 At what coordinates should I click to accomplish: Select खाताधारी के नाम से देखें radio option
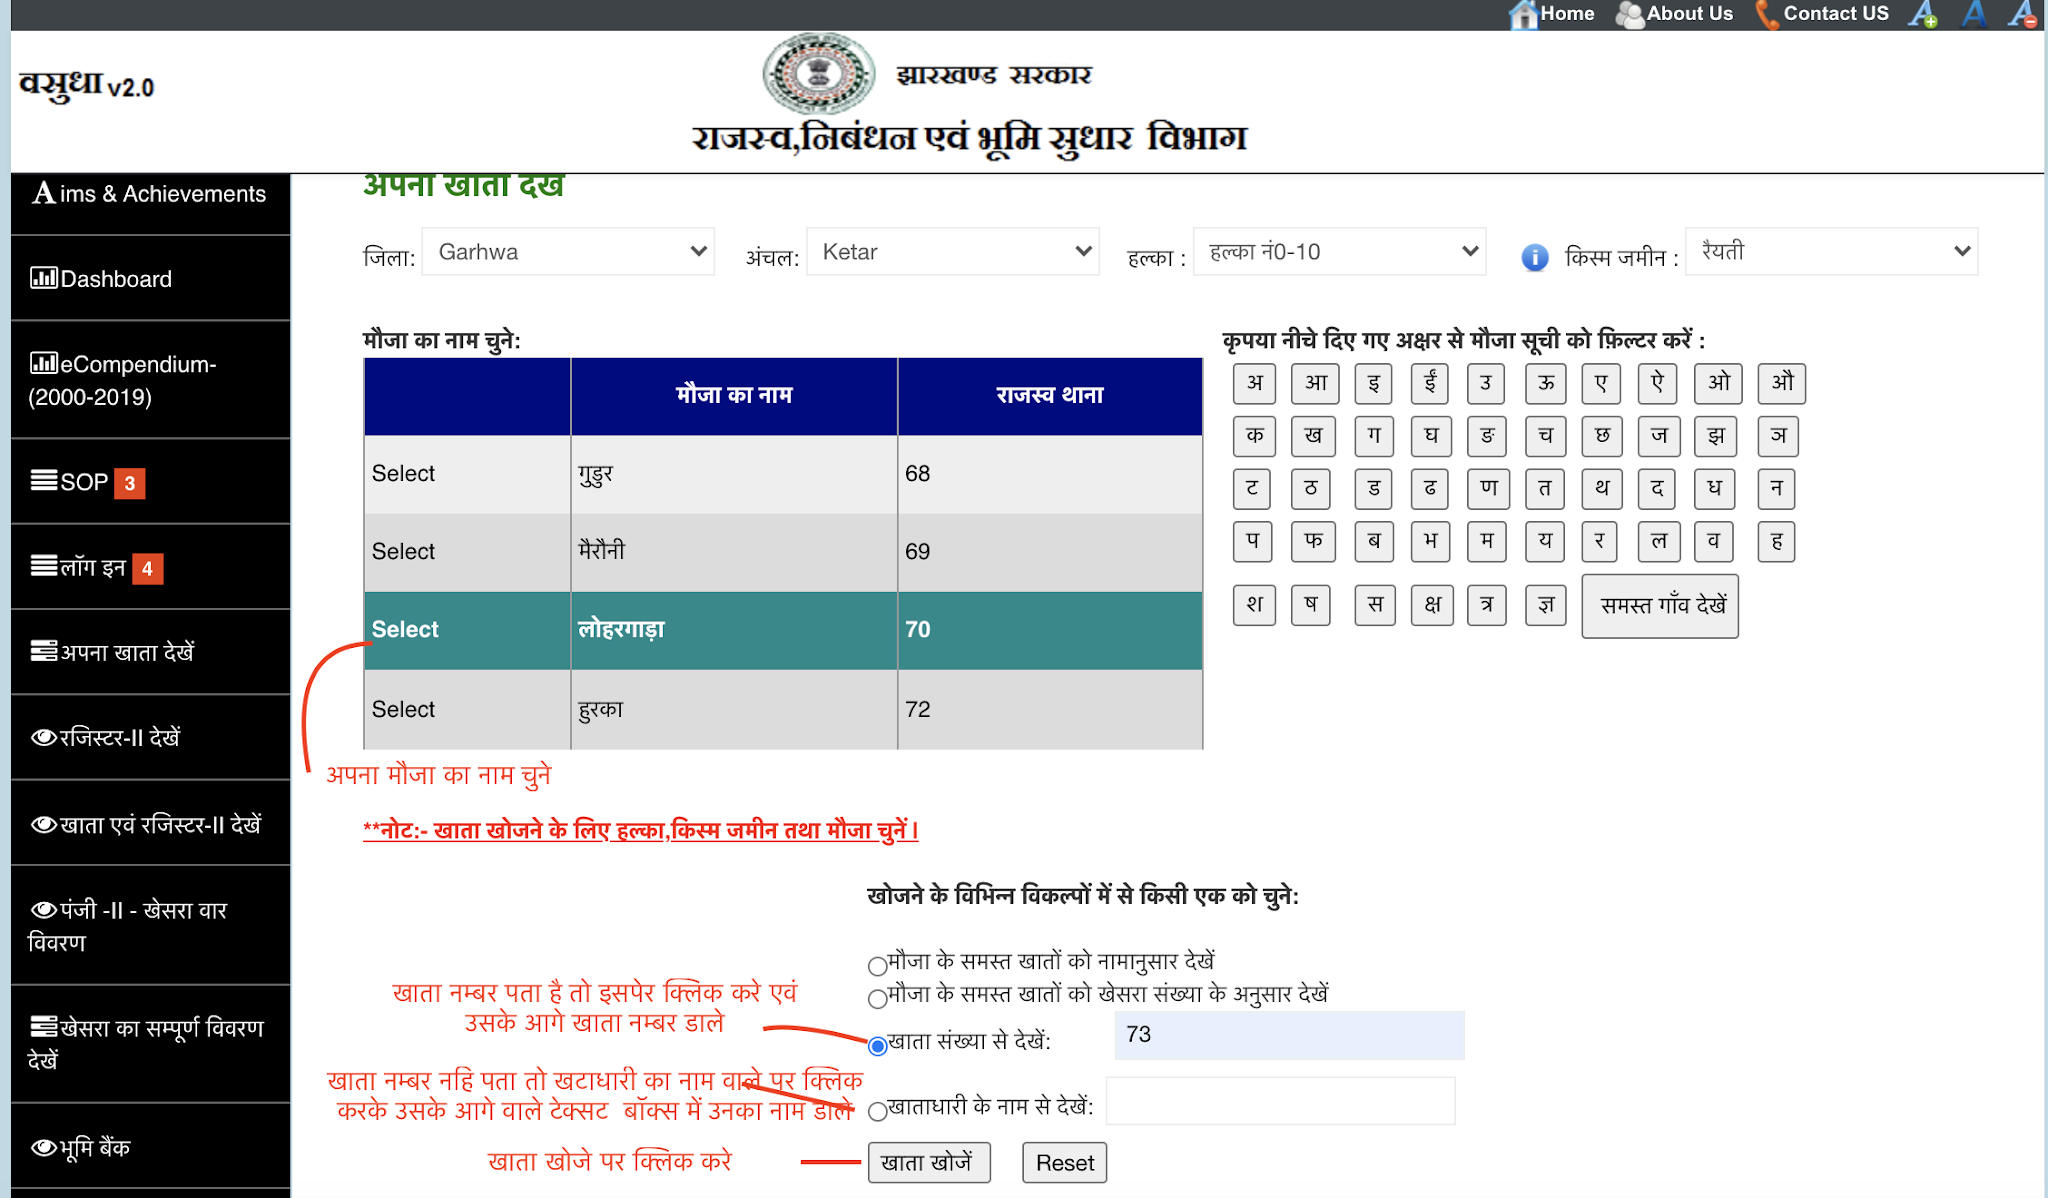(x=878, y=1111)
